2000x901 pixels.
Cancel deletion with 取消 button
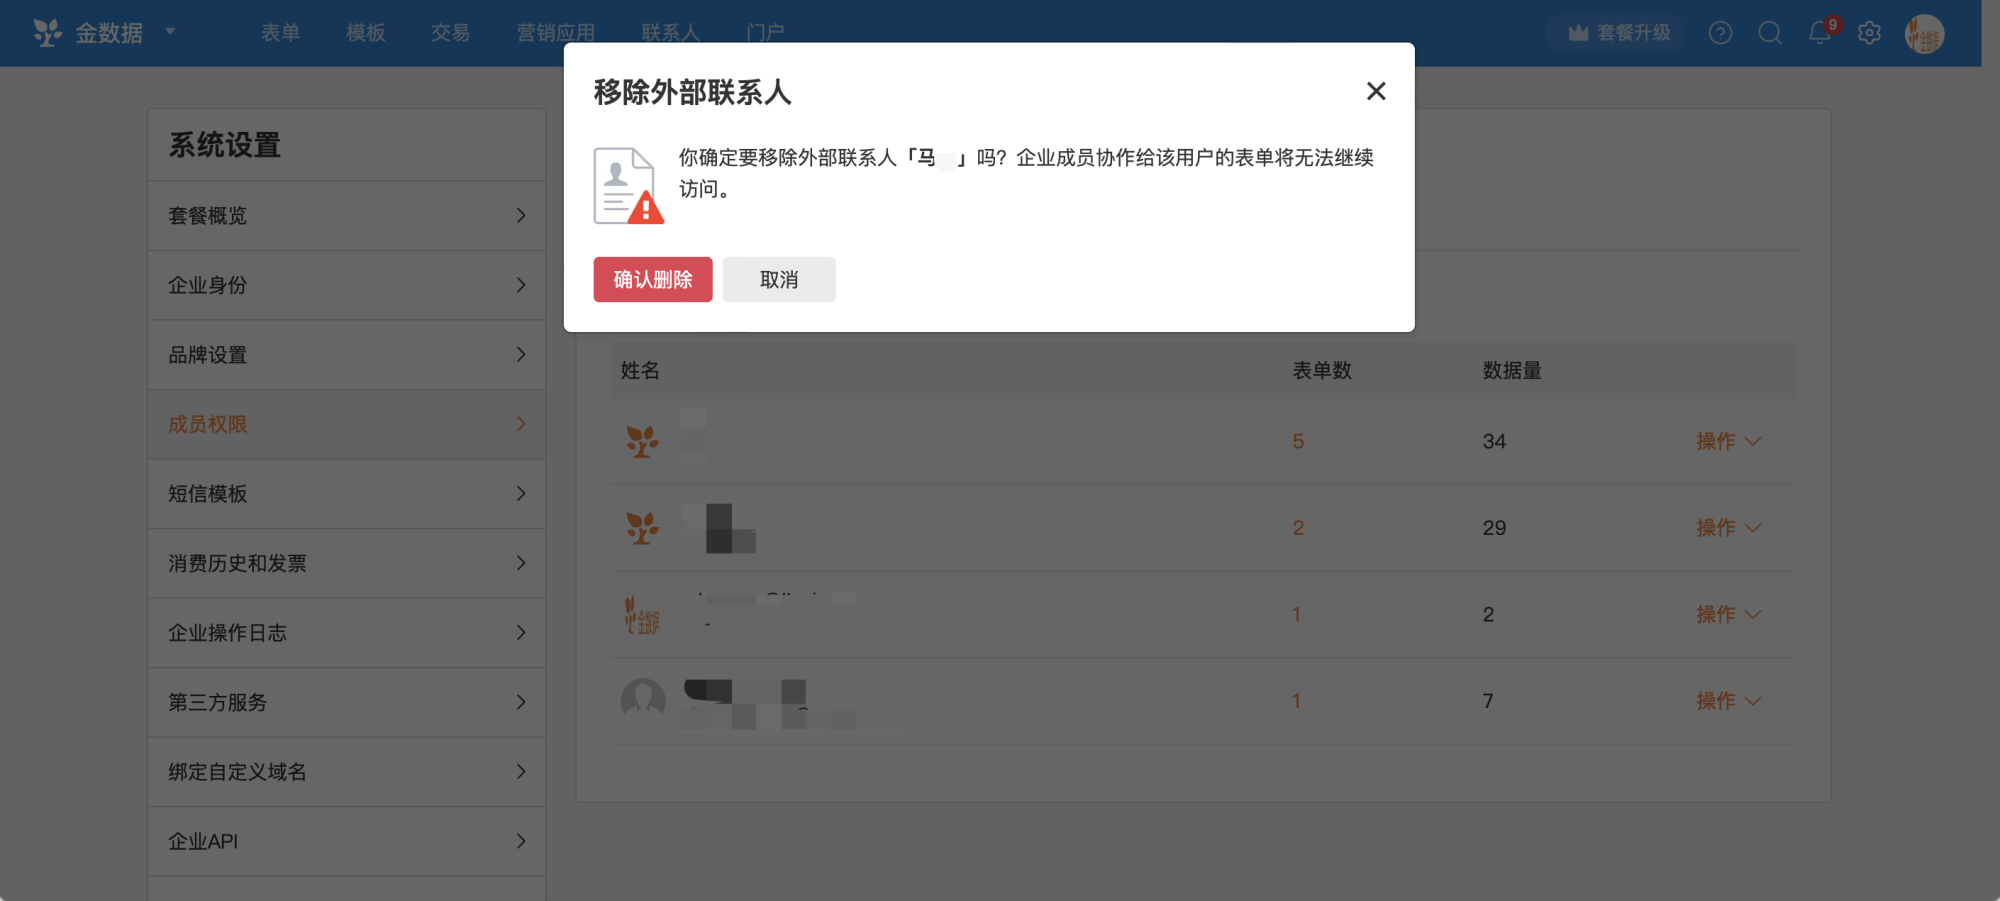(x=779, y=279)
